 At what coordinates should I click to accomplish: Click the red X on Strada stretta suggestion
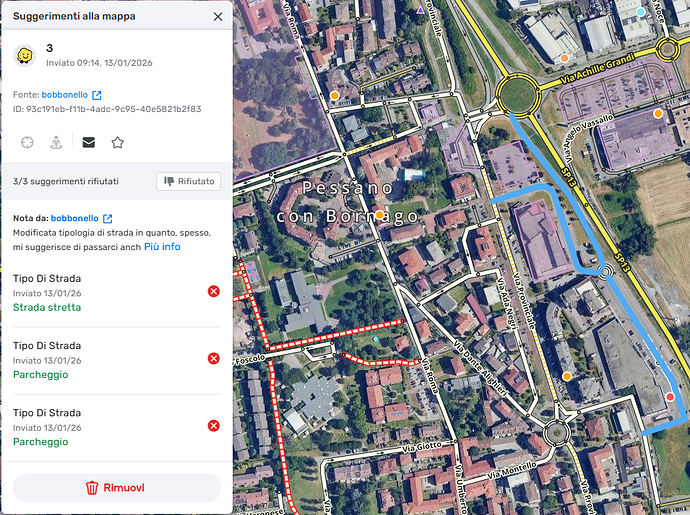(x=213, y=291)
